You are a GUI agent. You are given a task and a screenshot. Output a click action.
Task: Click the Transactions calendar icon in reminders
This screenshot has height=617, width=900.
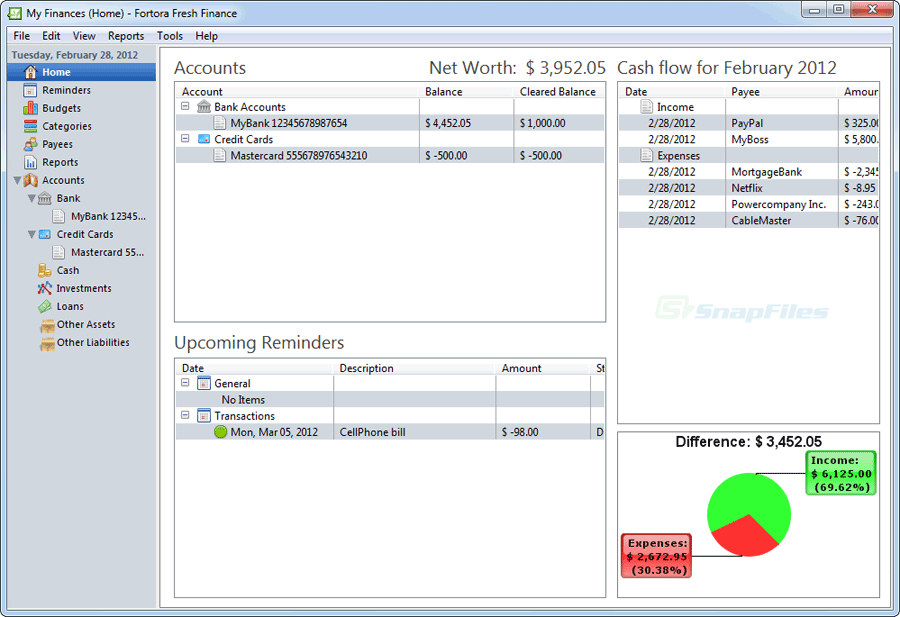pos(204,416)
